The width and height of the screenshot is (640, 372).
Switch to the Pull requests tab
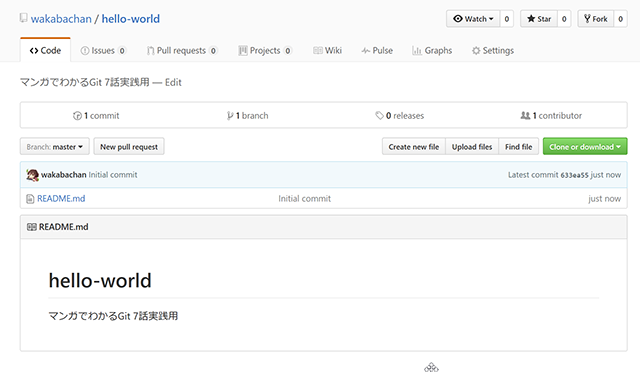tap(182, 50)
